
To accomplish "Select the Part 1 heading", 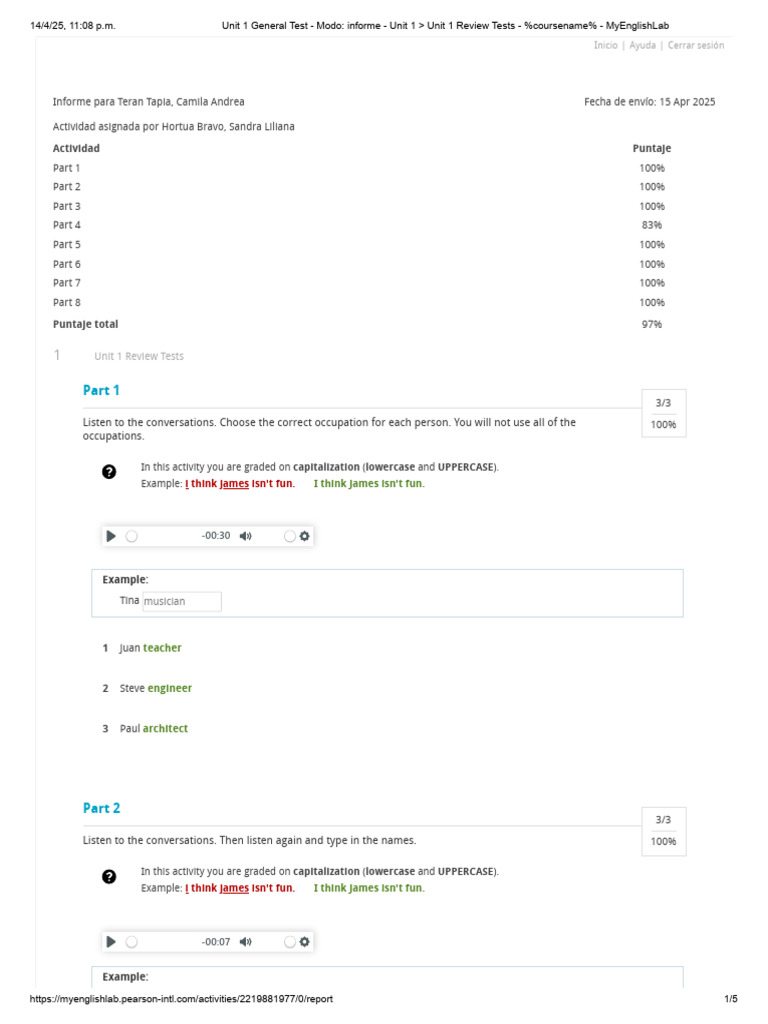I will pos(101,391).
